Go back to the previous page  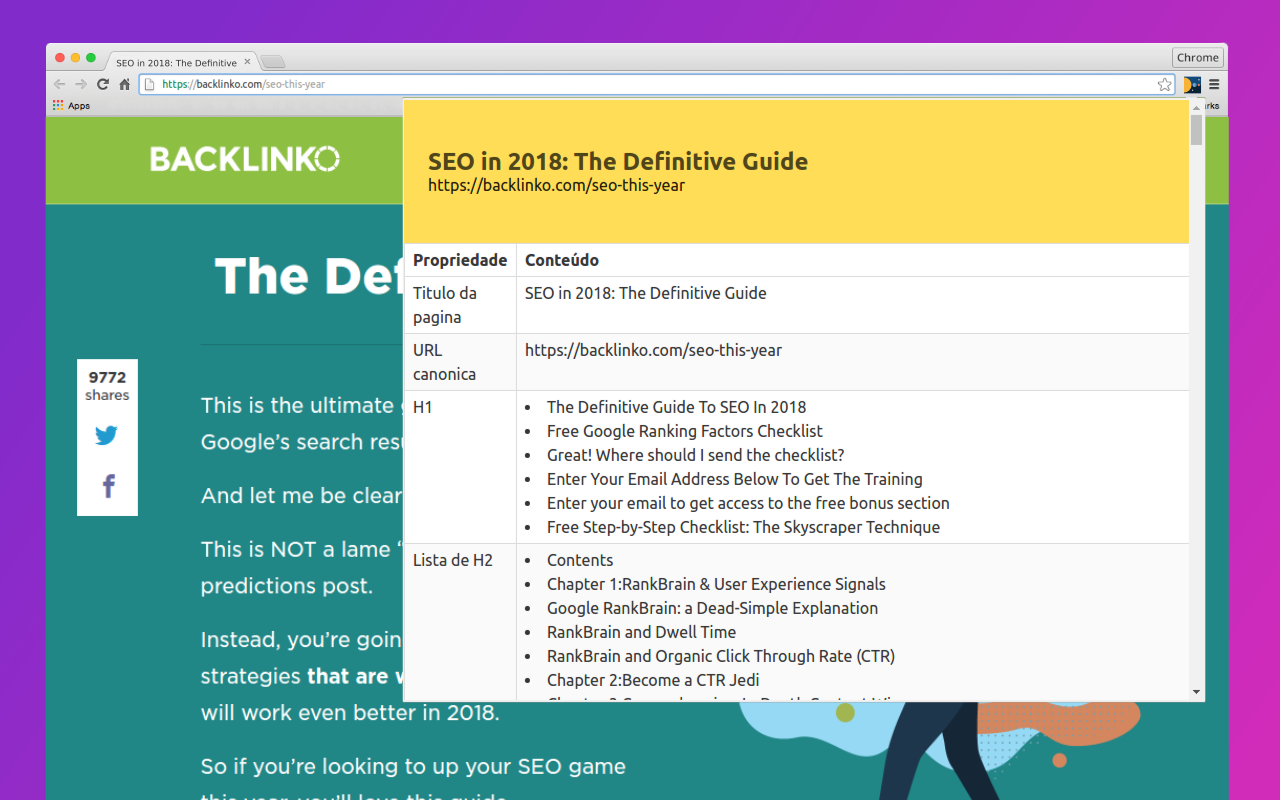[59, 85]
